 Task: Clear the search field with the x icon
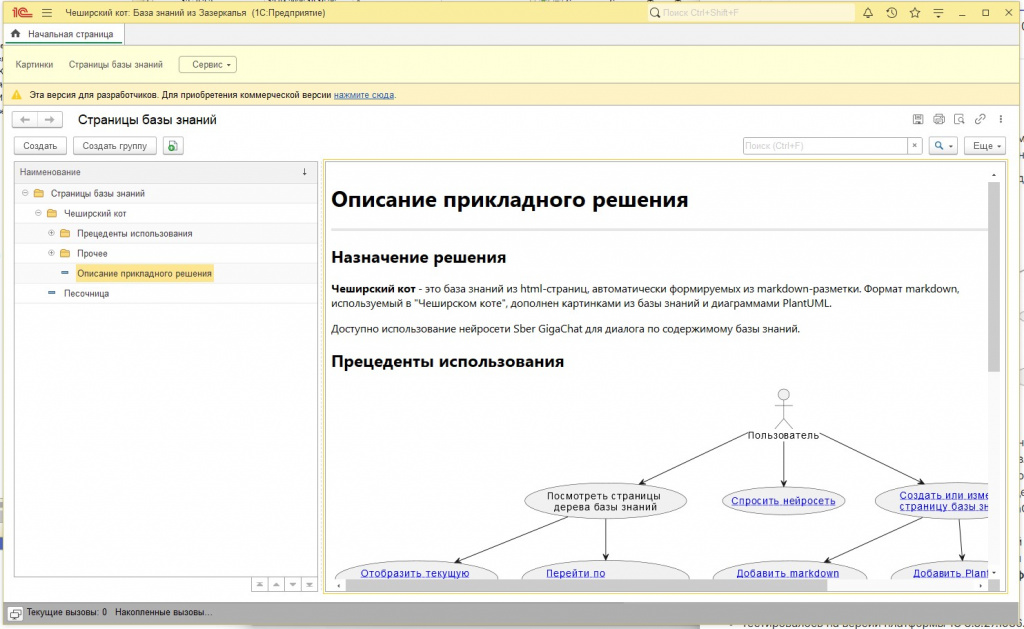[x=915, y=146]
